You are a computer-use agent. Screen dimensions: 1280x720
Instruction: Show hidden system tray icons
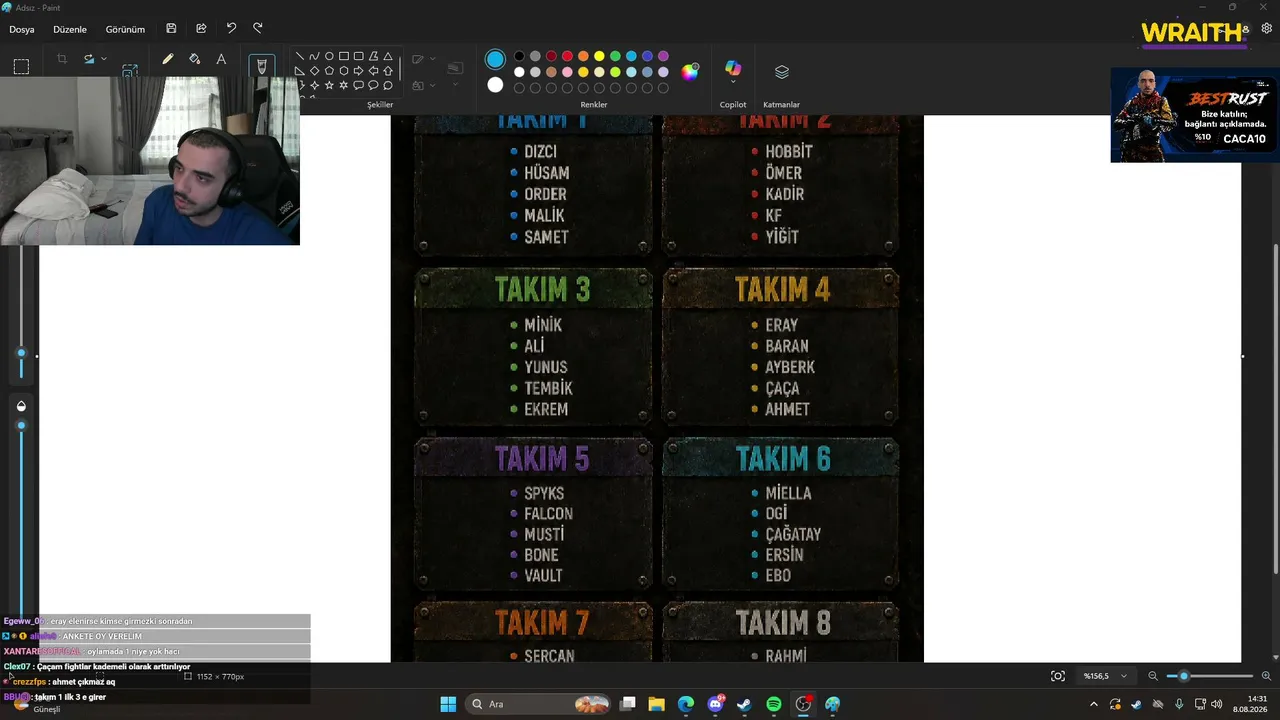(1093, 704)
